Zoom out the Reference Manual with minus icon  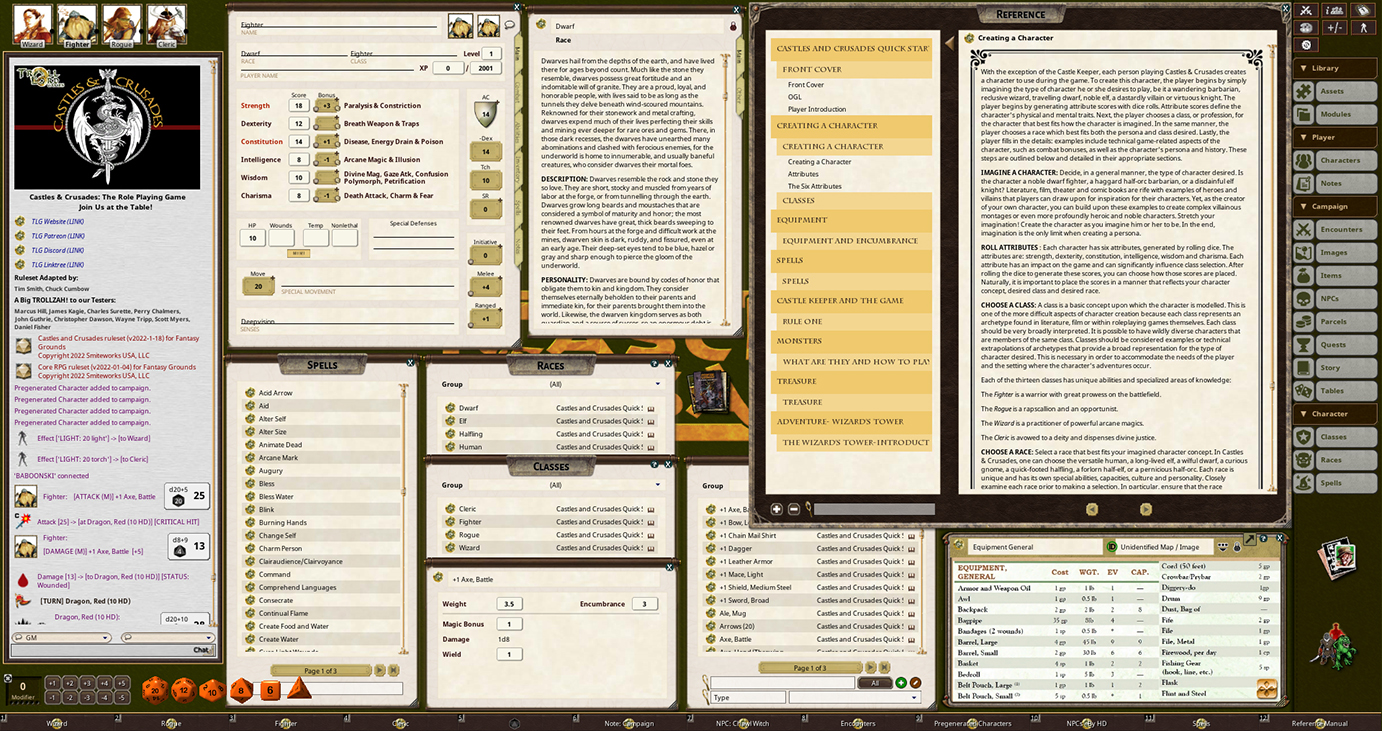point(794,509)
